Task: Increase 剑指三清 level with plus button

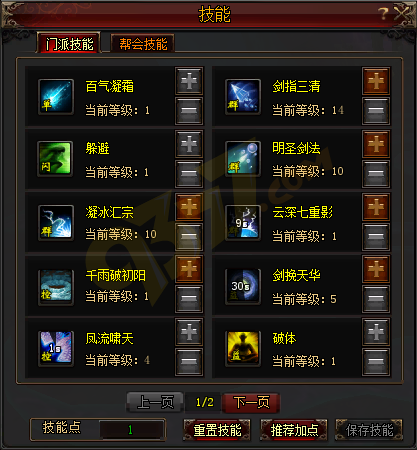Action: click(x=376, y=81)
